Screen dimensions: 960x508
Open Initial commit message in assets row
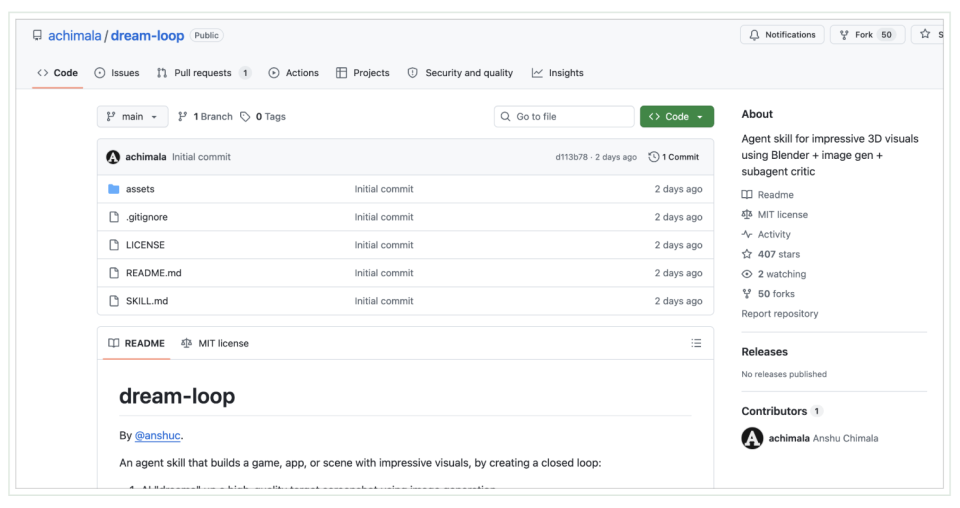click(384, 189)
